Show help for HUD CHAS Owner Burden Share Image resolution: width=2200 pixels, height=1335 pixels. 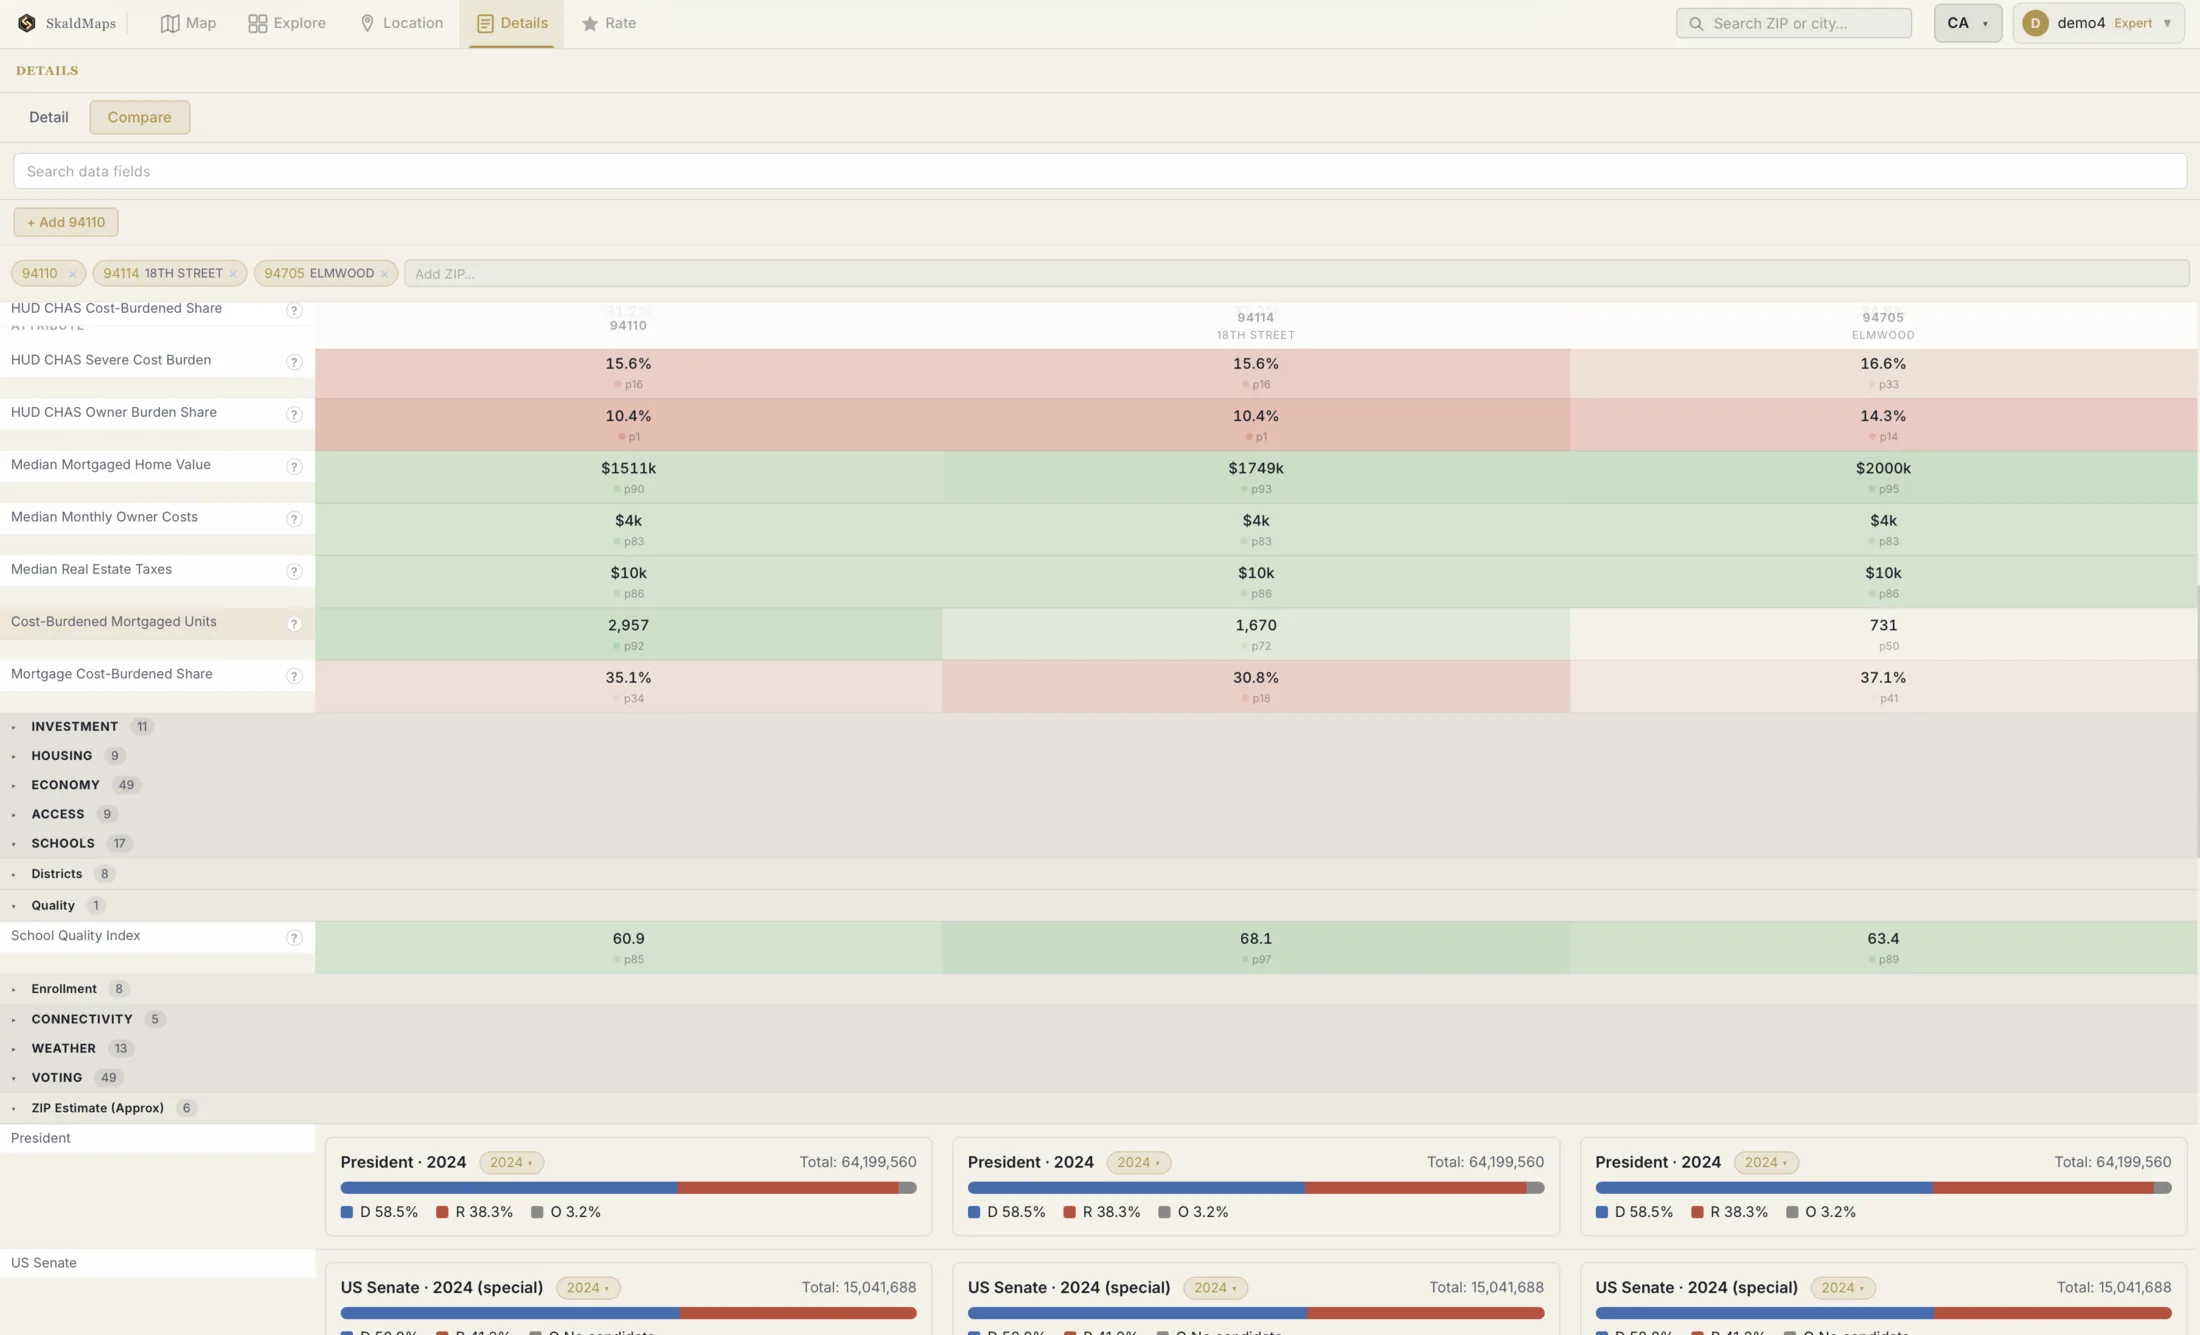[x=294, y=414]
